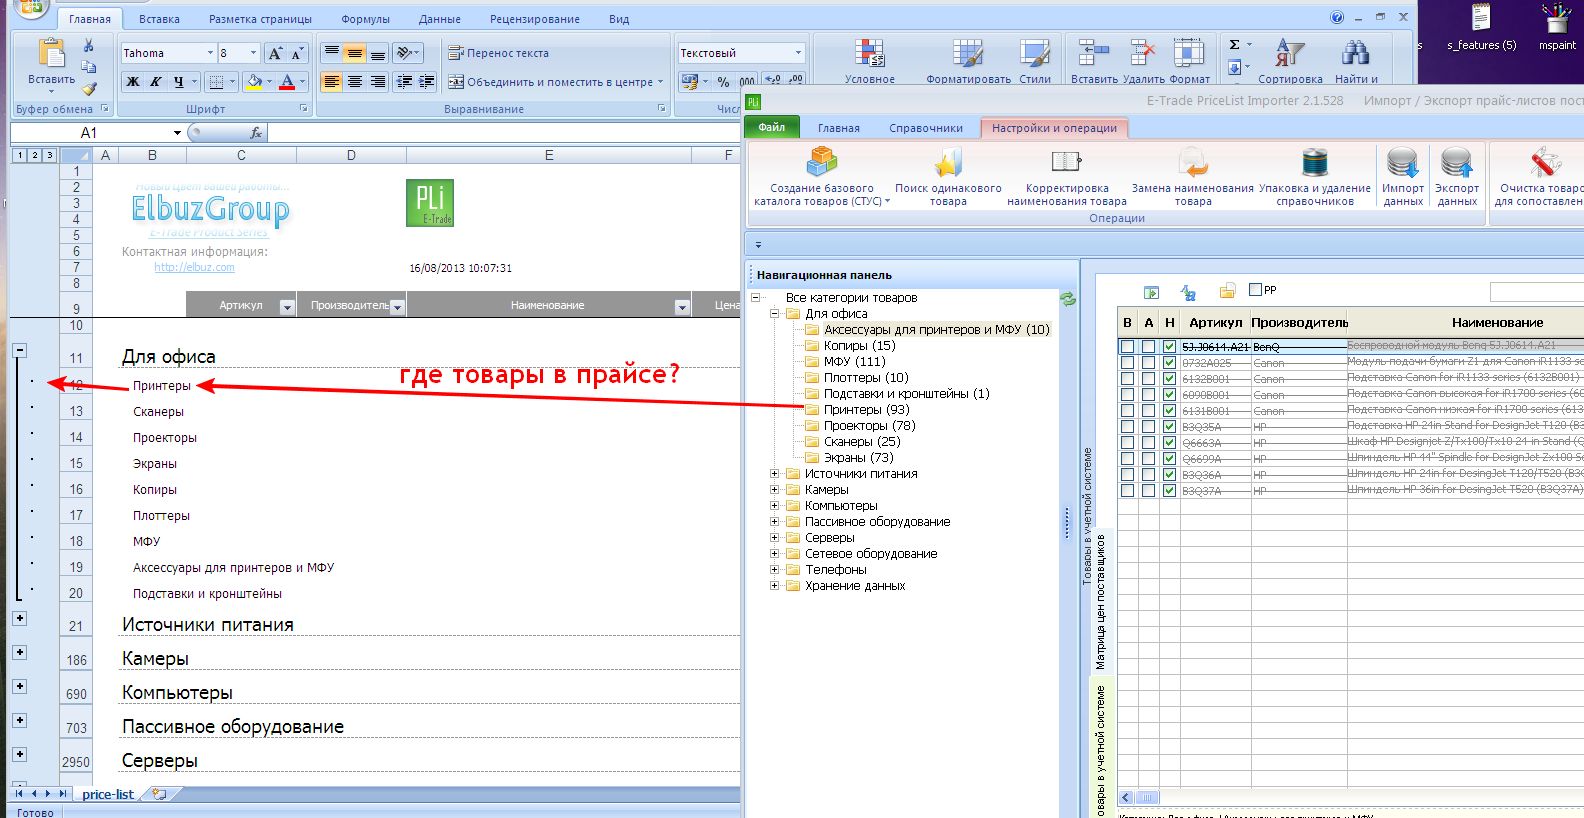Click the Copy icon in Excel clipboard group

click(x=88, y=67)
